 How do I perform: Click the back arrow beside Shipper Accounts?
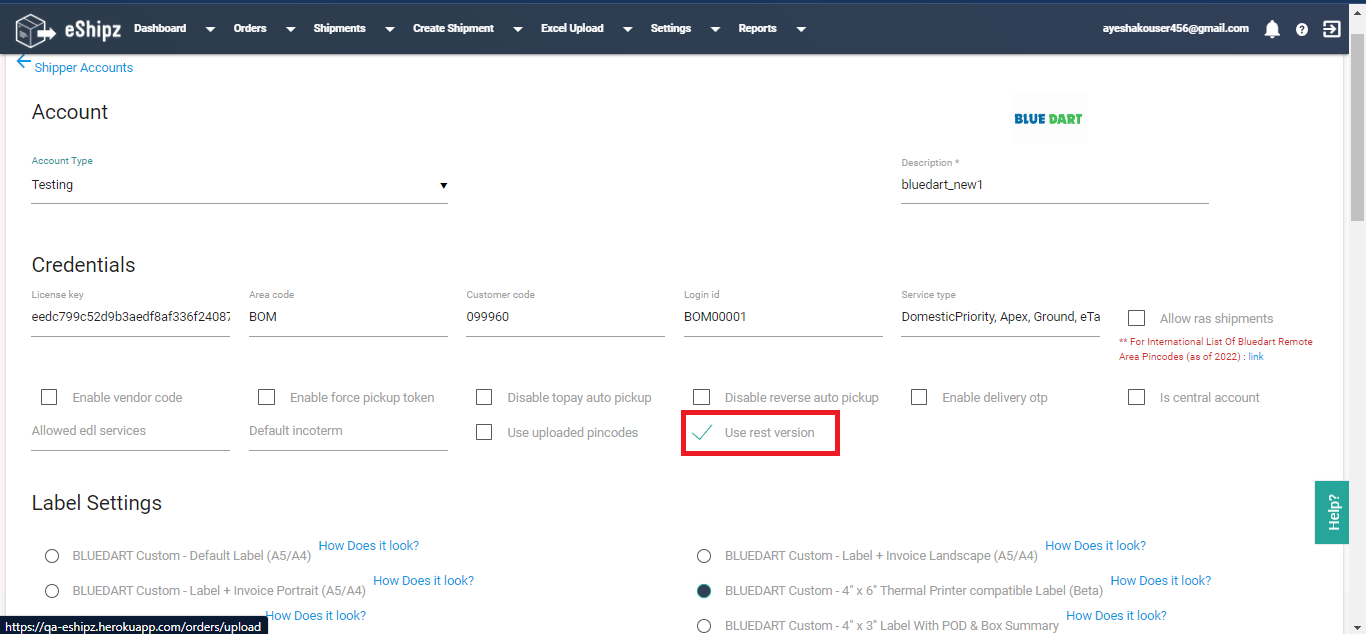click(24, 62)
